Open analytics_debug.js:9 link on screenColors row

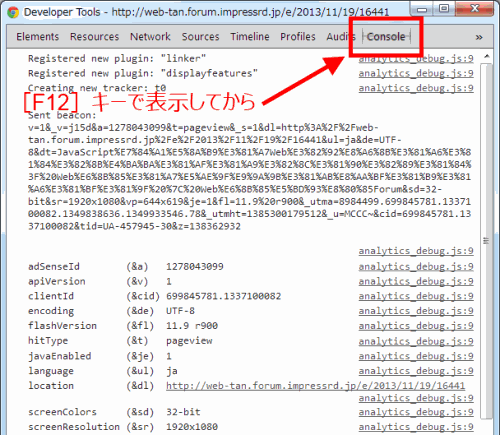[x=416, y=412]
